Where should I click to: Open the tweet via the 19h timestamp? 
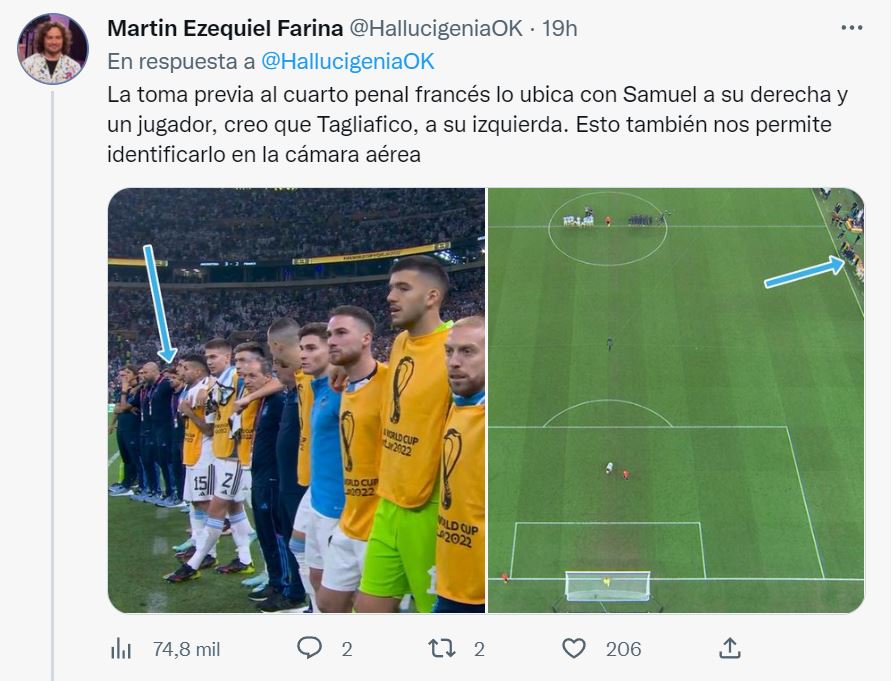coord(559,28)
